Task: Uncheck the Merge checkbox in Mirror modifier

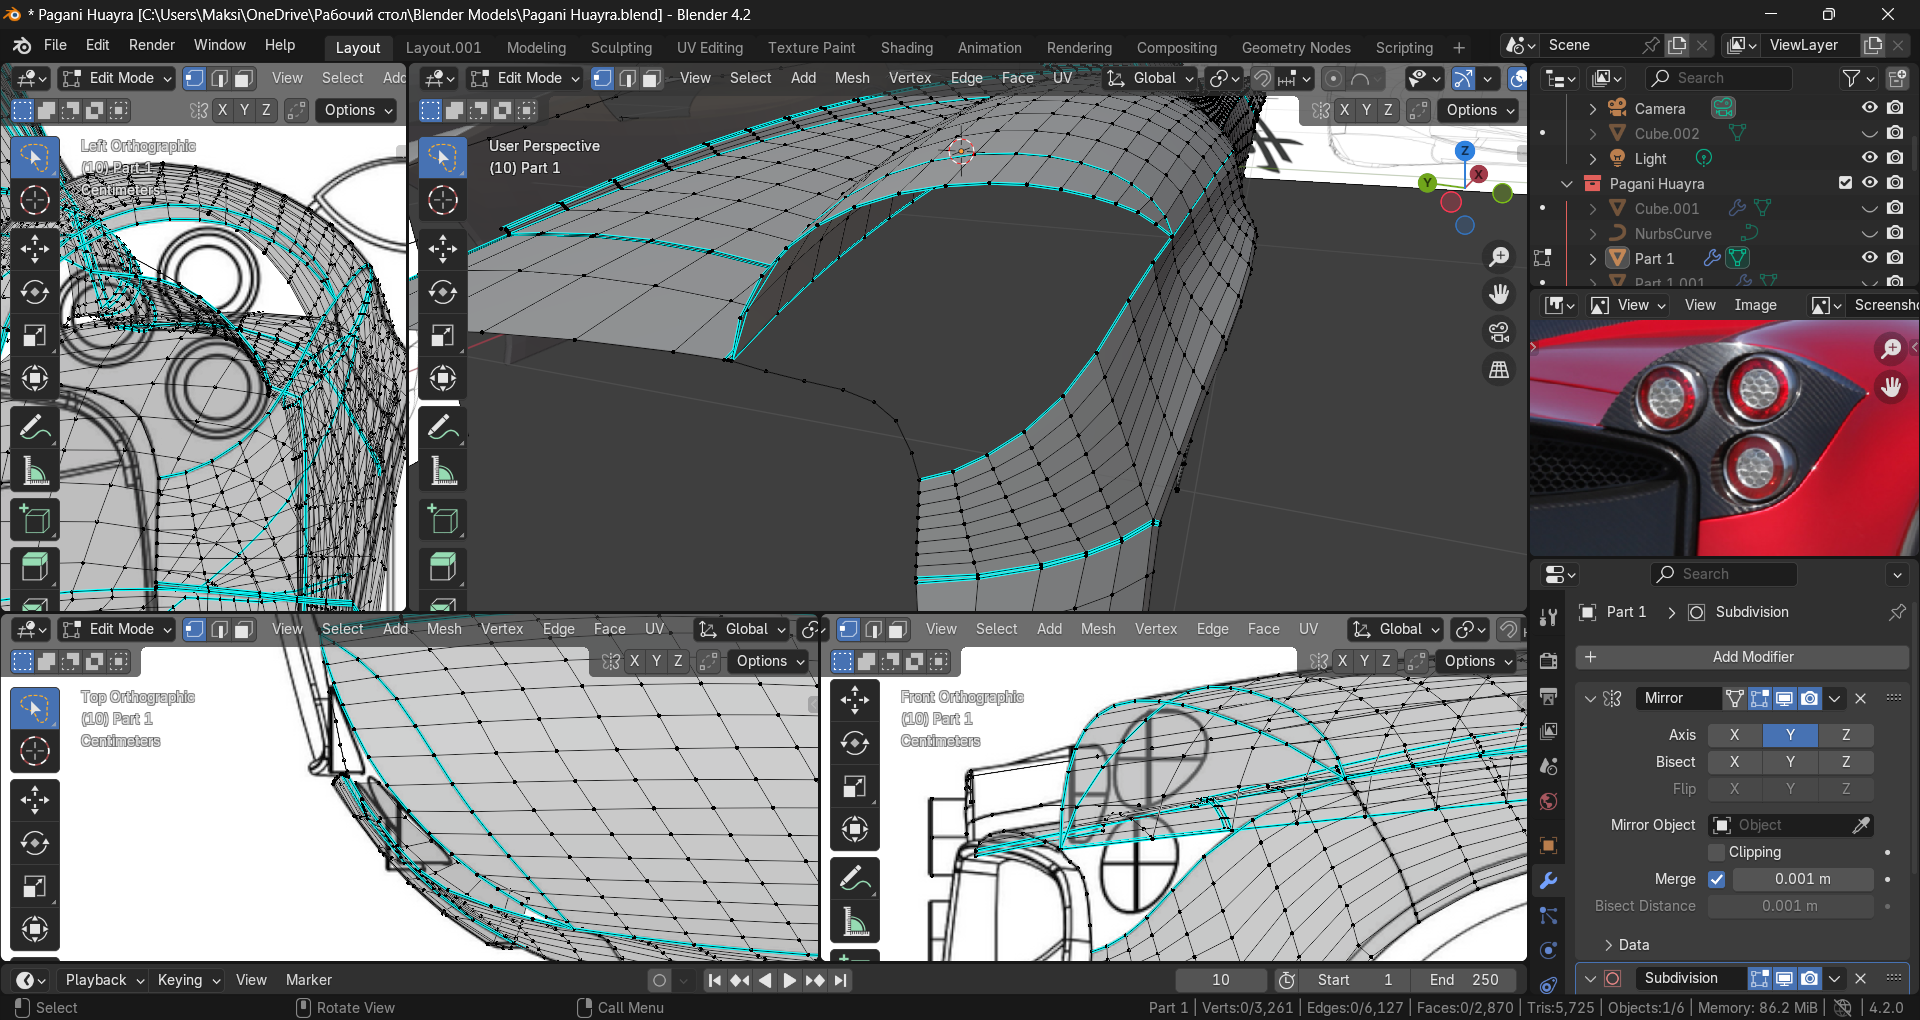Action: tap(1717, 879)
